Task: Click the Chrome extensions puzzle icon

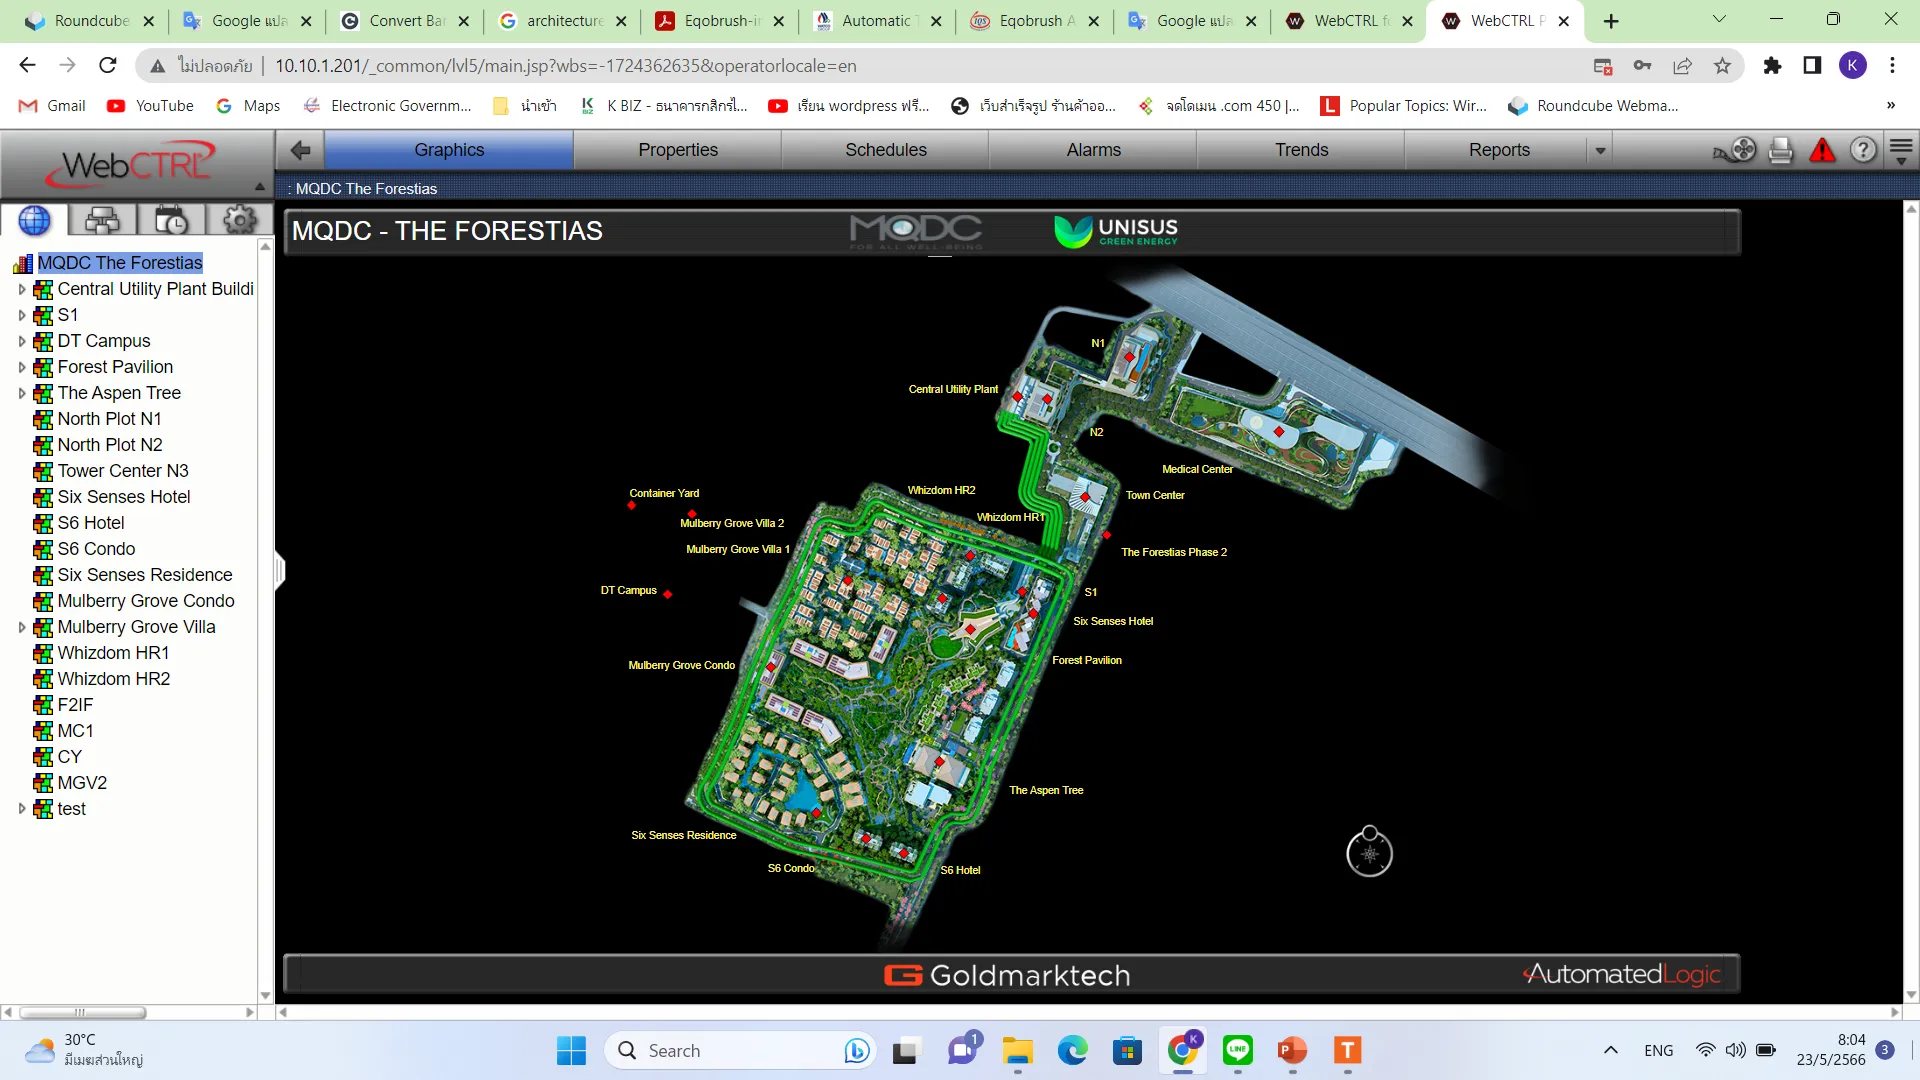Action: pos(1772,66)
